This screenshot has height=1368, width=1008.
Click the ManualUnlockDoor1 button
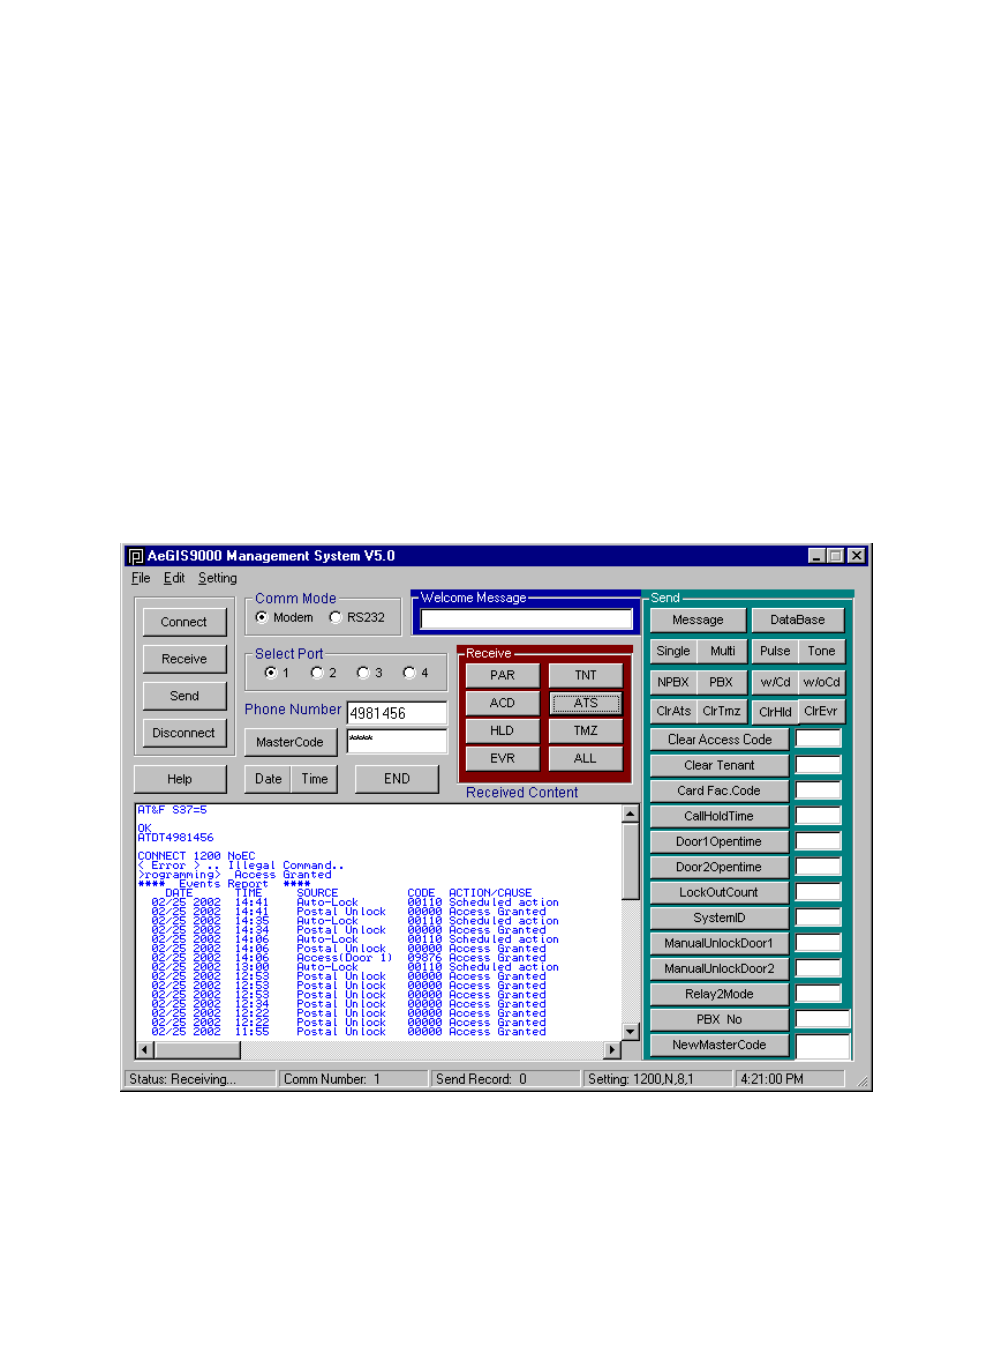(x=720, y=943)
